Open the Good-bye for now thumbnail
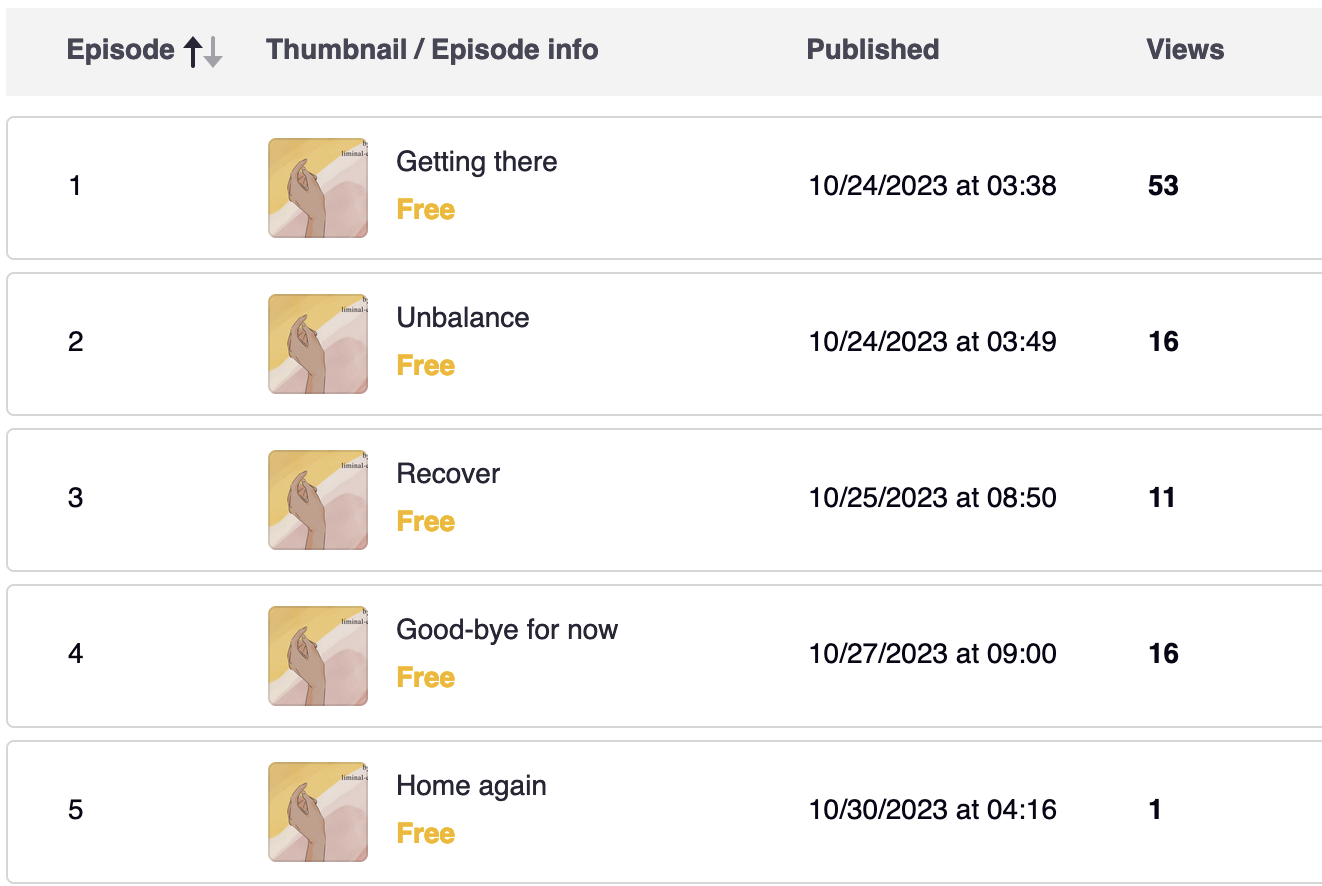This screenshot has width=1322, height=886. [318, 656]
